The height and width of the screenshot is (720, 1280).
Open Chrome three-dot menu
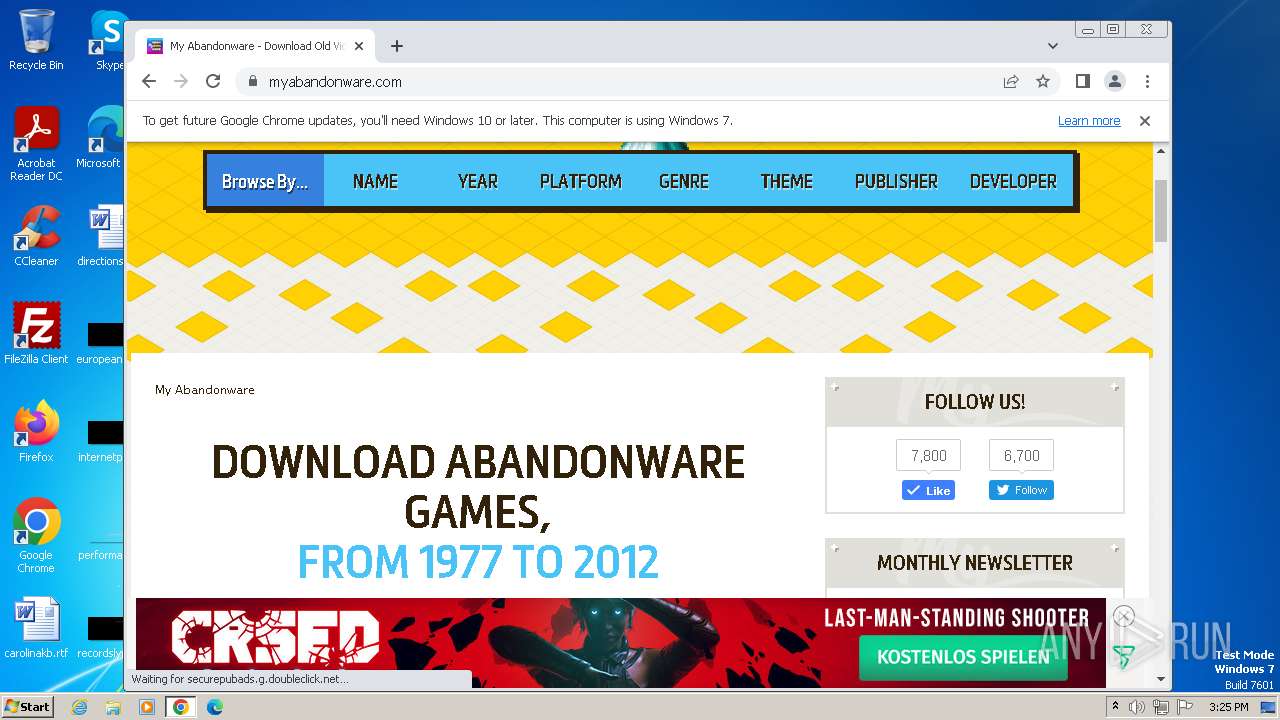tap(1147, 81)
